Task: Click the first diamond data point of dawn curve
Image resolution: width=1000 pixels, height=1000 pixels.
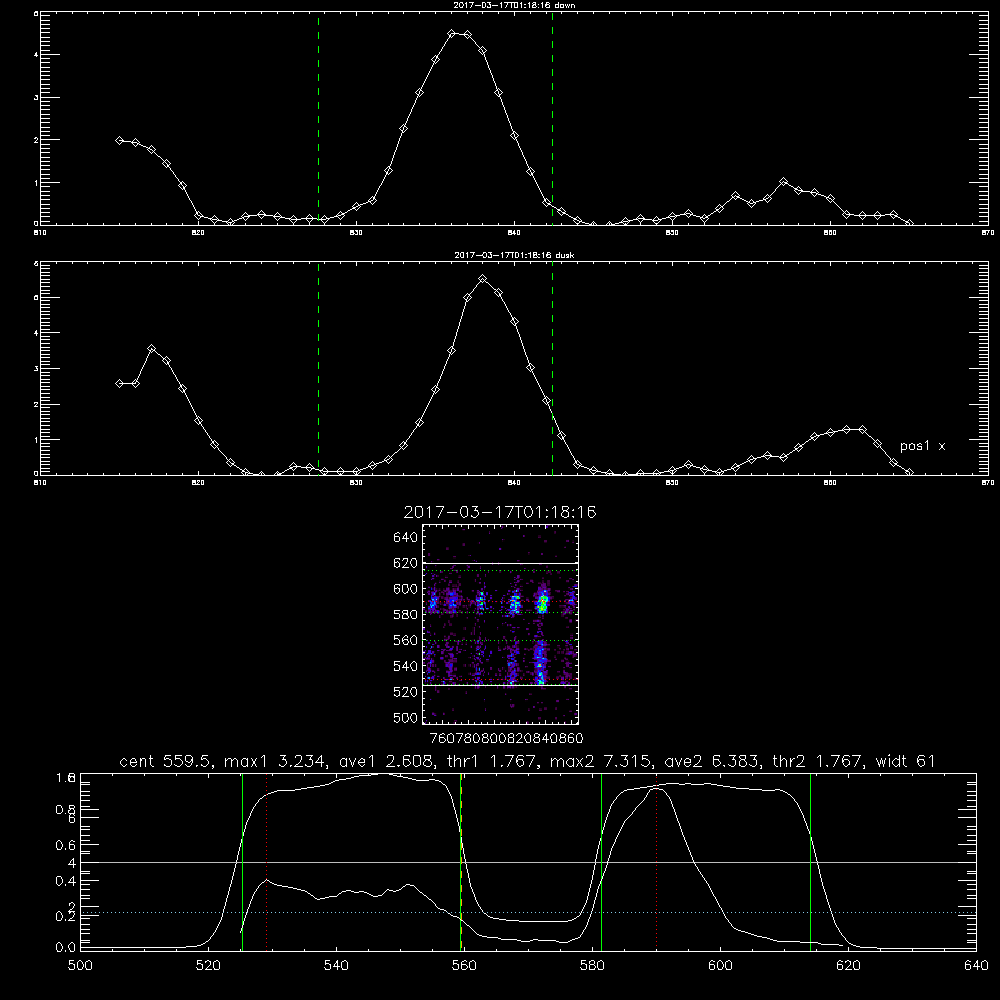Action: (119, 140)
